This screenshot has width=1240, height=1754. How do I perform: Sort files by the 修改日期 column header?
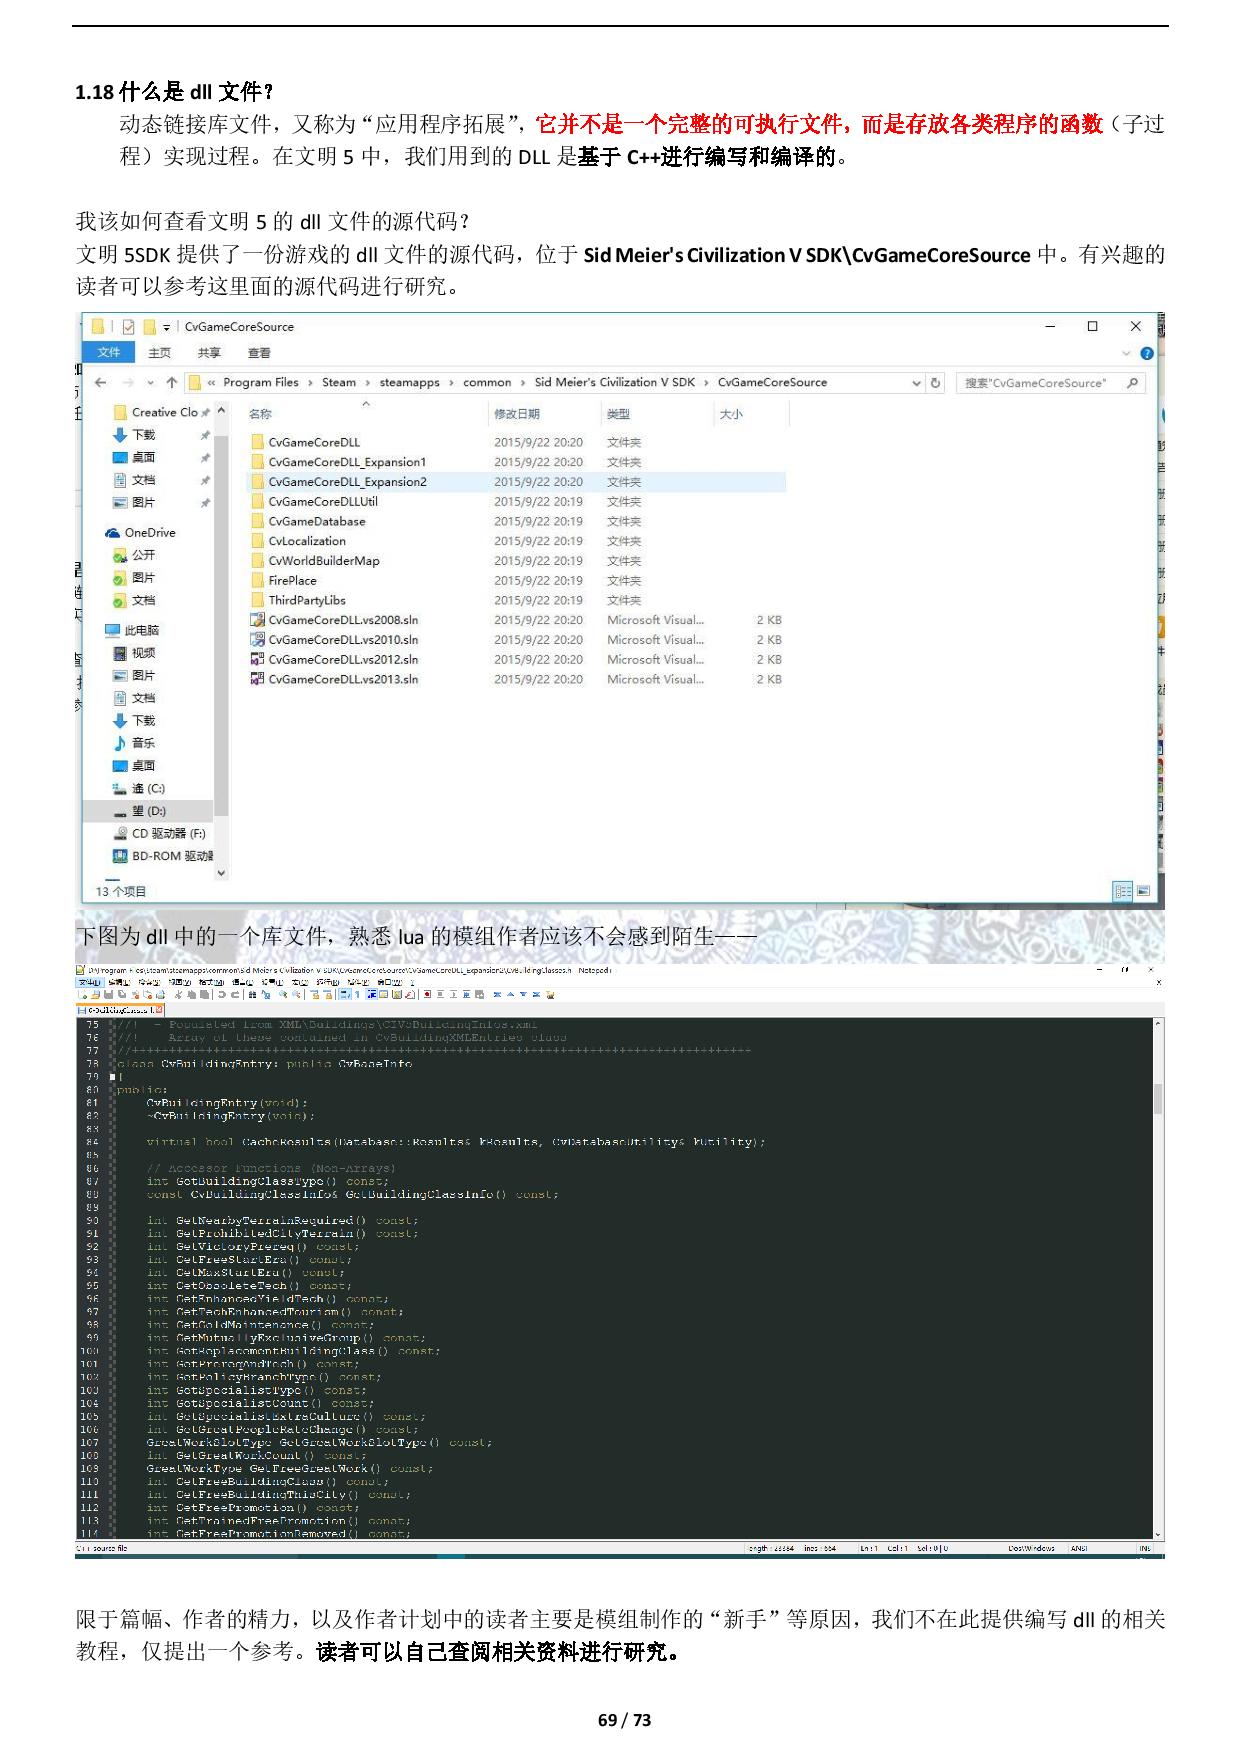517,414
